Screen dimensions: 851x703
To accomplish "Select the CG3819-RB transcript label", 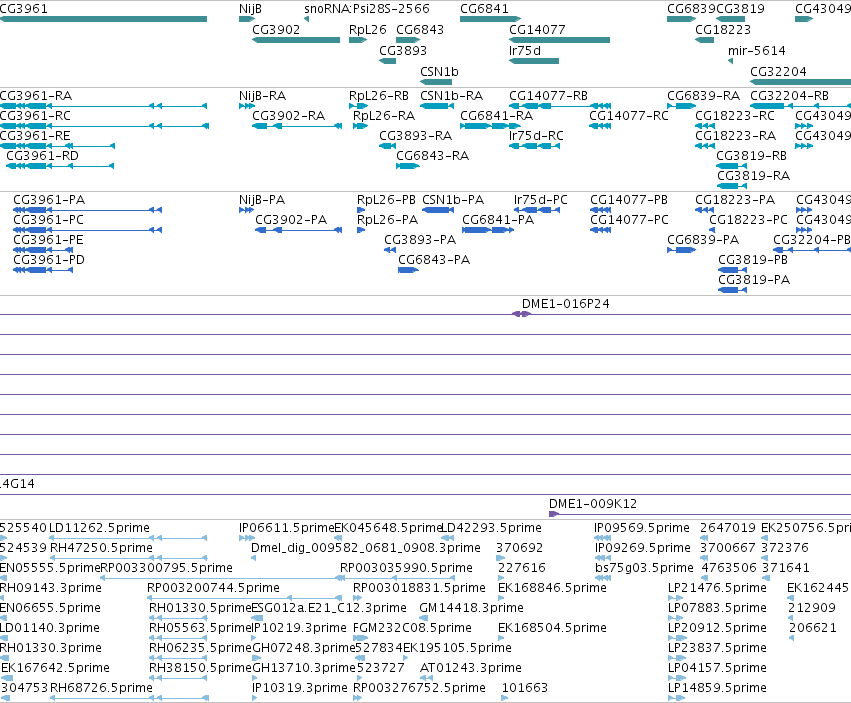I will pyautogui.click(x=751, y=156).
